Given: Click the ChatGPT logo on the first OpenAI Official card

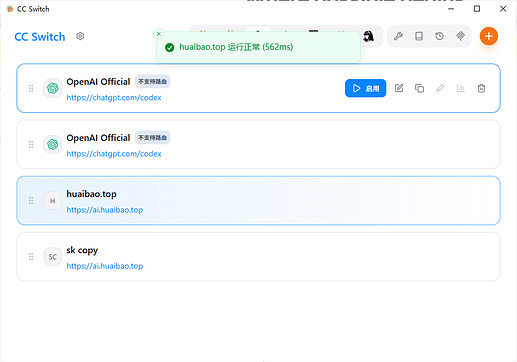Looking at the screenshot, I should (x=53, y=88).
